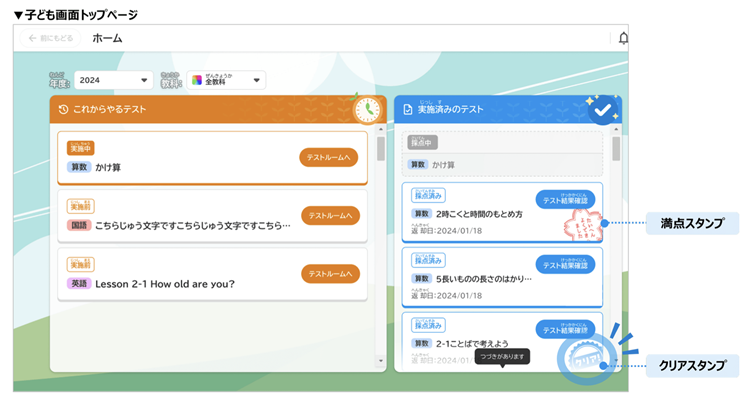The width and height of the screenshot is (750, 404).
Task: Open results for 2-1ことばで考えよう
Action: click(x=565, y=330)
